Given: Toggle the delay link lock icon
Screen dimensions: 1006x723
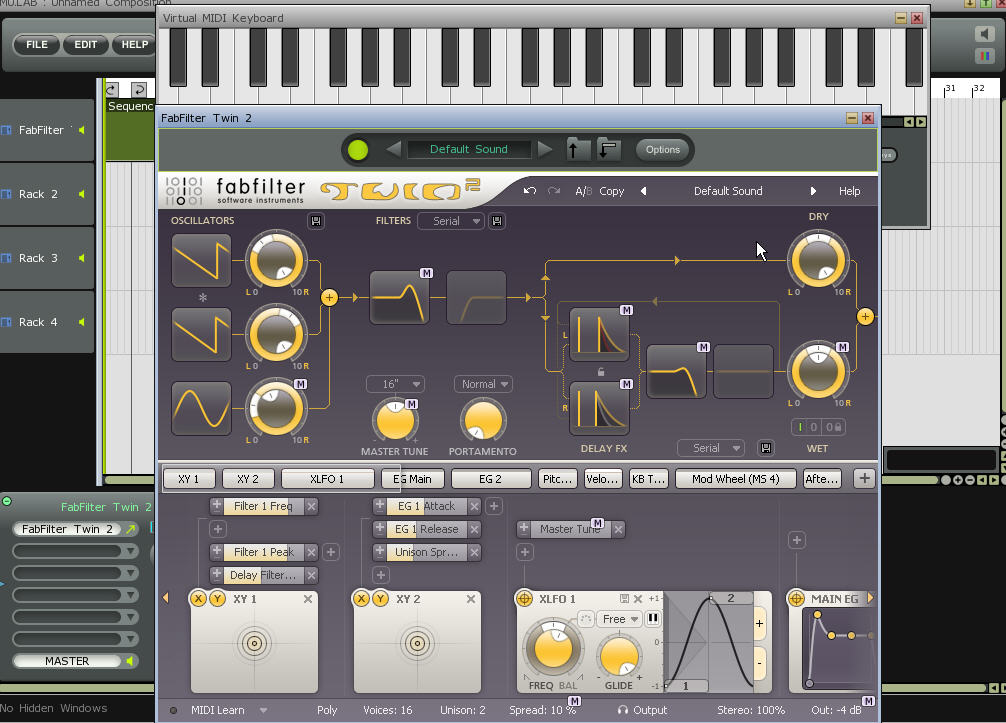Looking at the screenshot, I should pos(601,371).
